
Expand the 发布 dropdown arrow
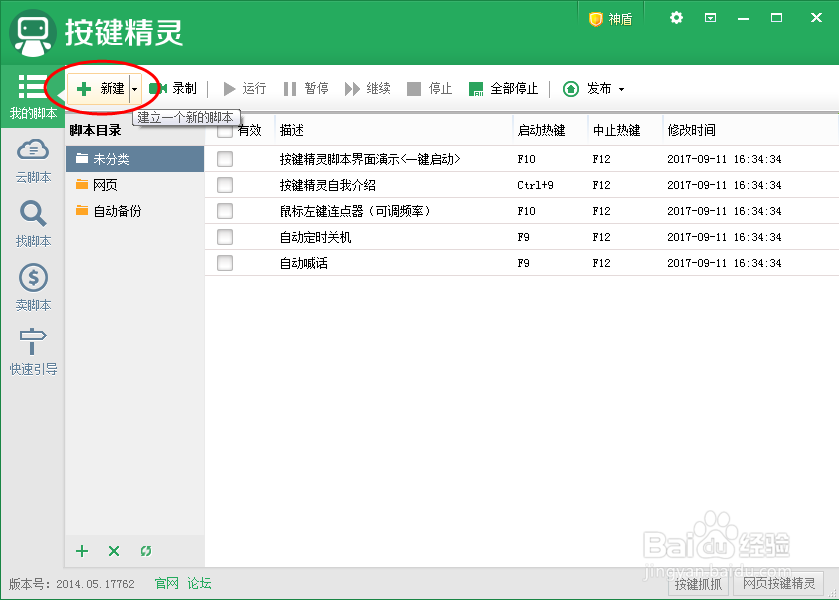coord(621,89)
